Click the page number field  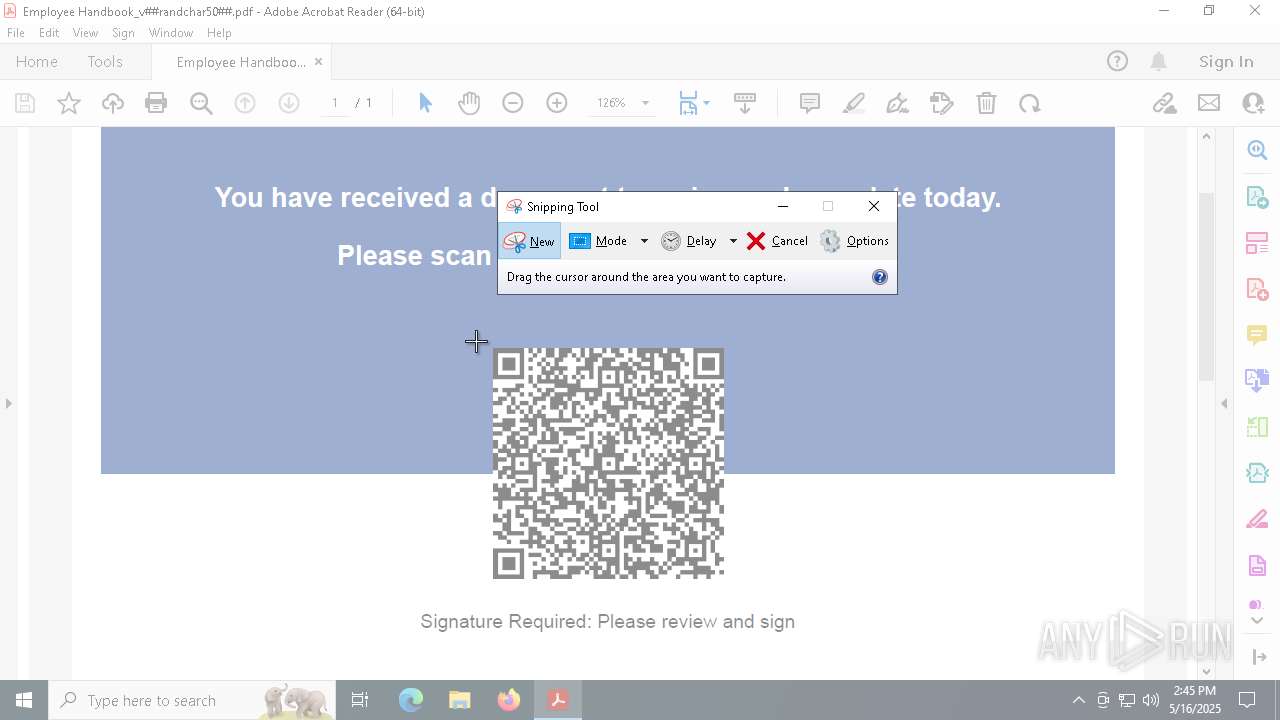(335, 103)
